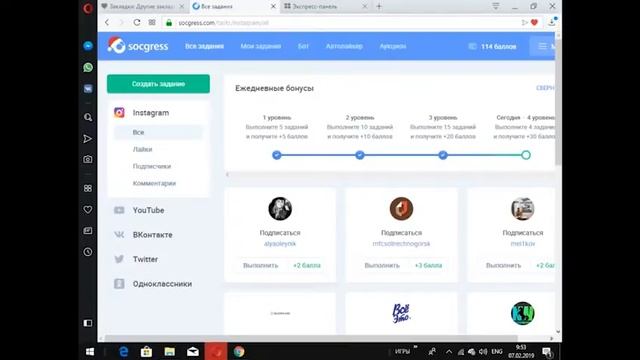Select Лайки filter under Instagram
This screenshot has height=360, width=640.
[x=142, y=149]
